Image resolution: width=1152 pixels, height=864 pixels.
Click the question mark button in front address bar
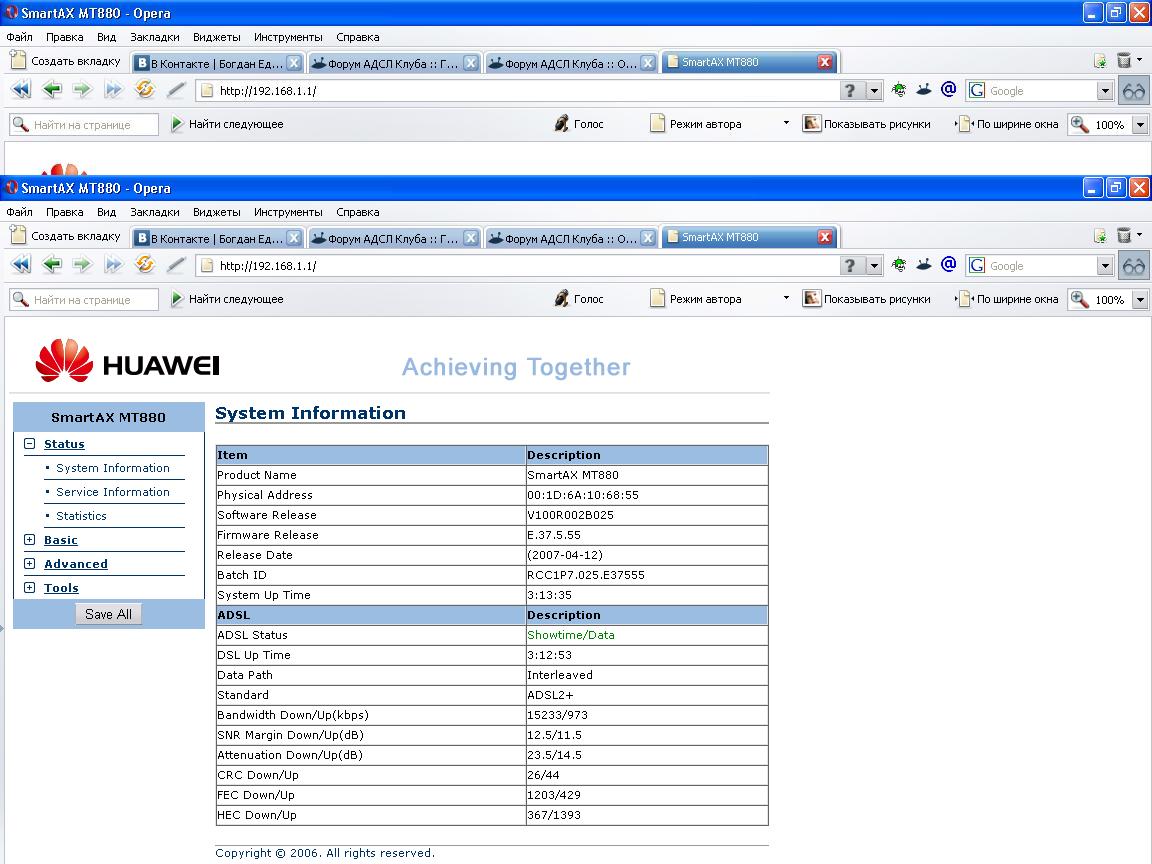(850, 266)
